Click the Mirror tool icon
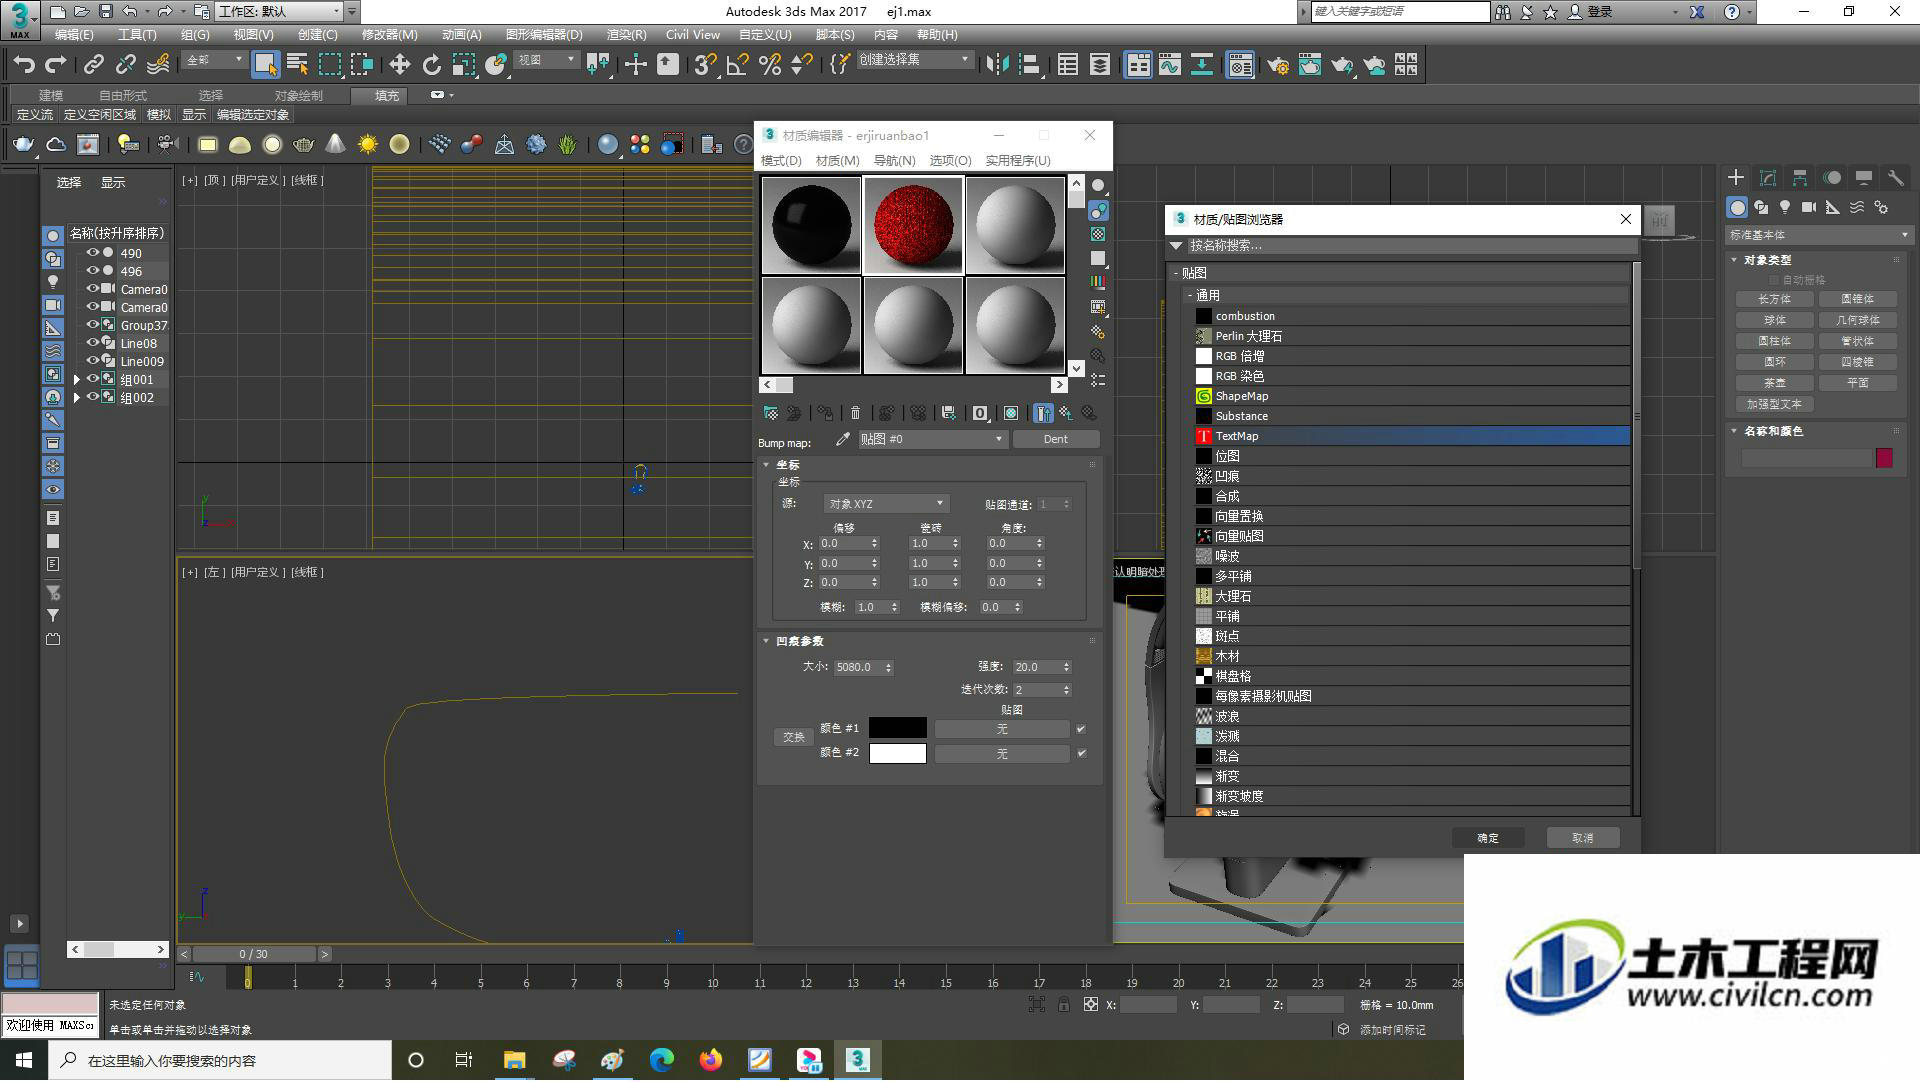1920x1082 pixels. [997, 65]
